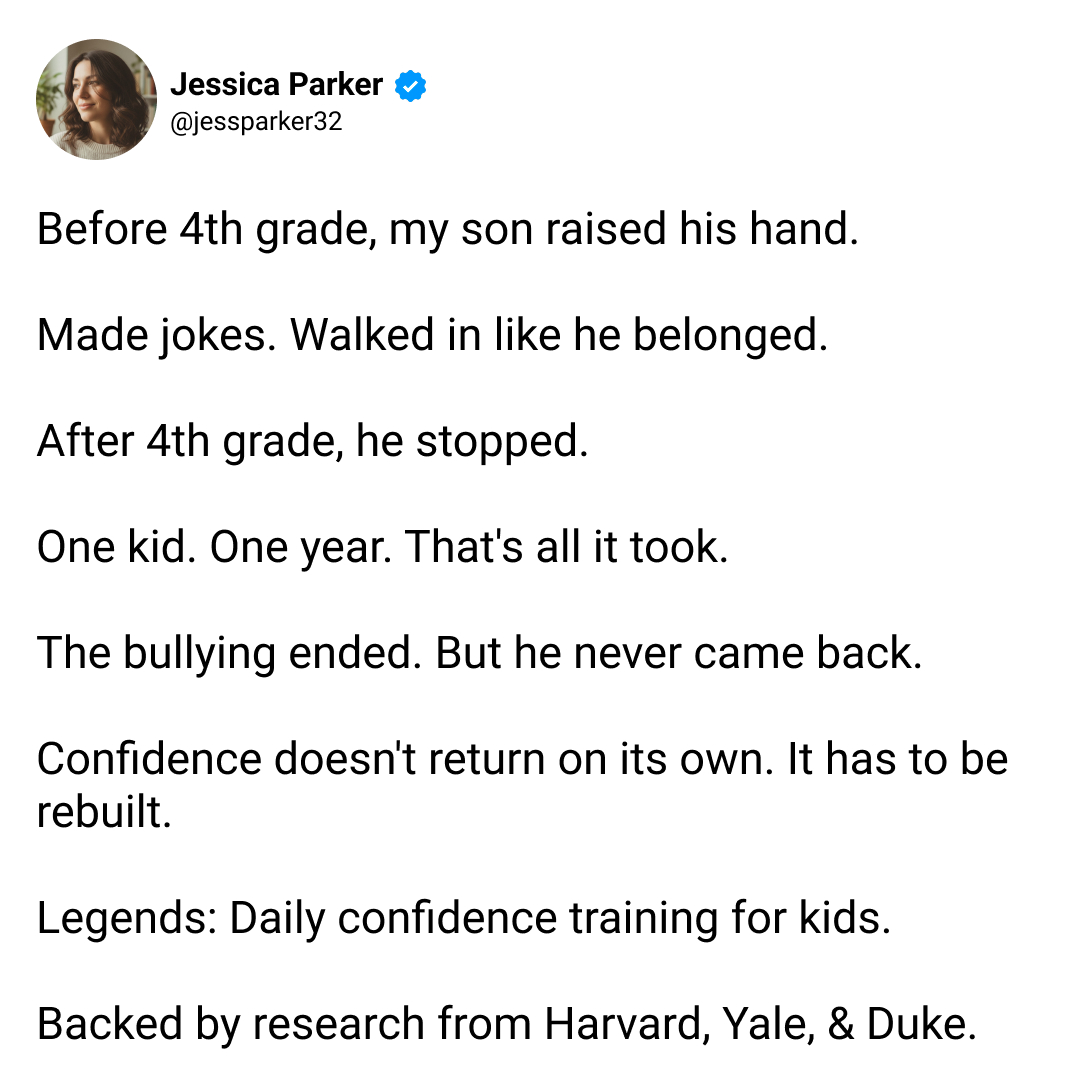1080x1080 pixels.
Task: Click 'The bullying ended' sentence
Action: (x=229, y=654)
